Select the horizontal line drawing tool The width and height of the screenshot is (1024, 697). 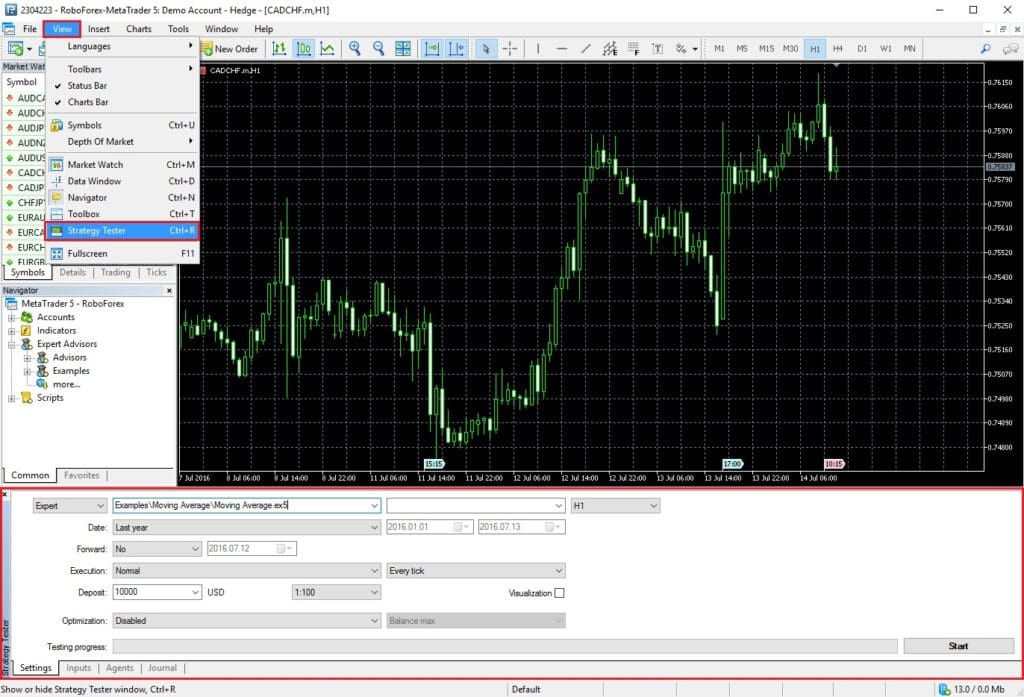[x=562, y=49]
